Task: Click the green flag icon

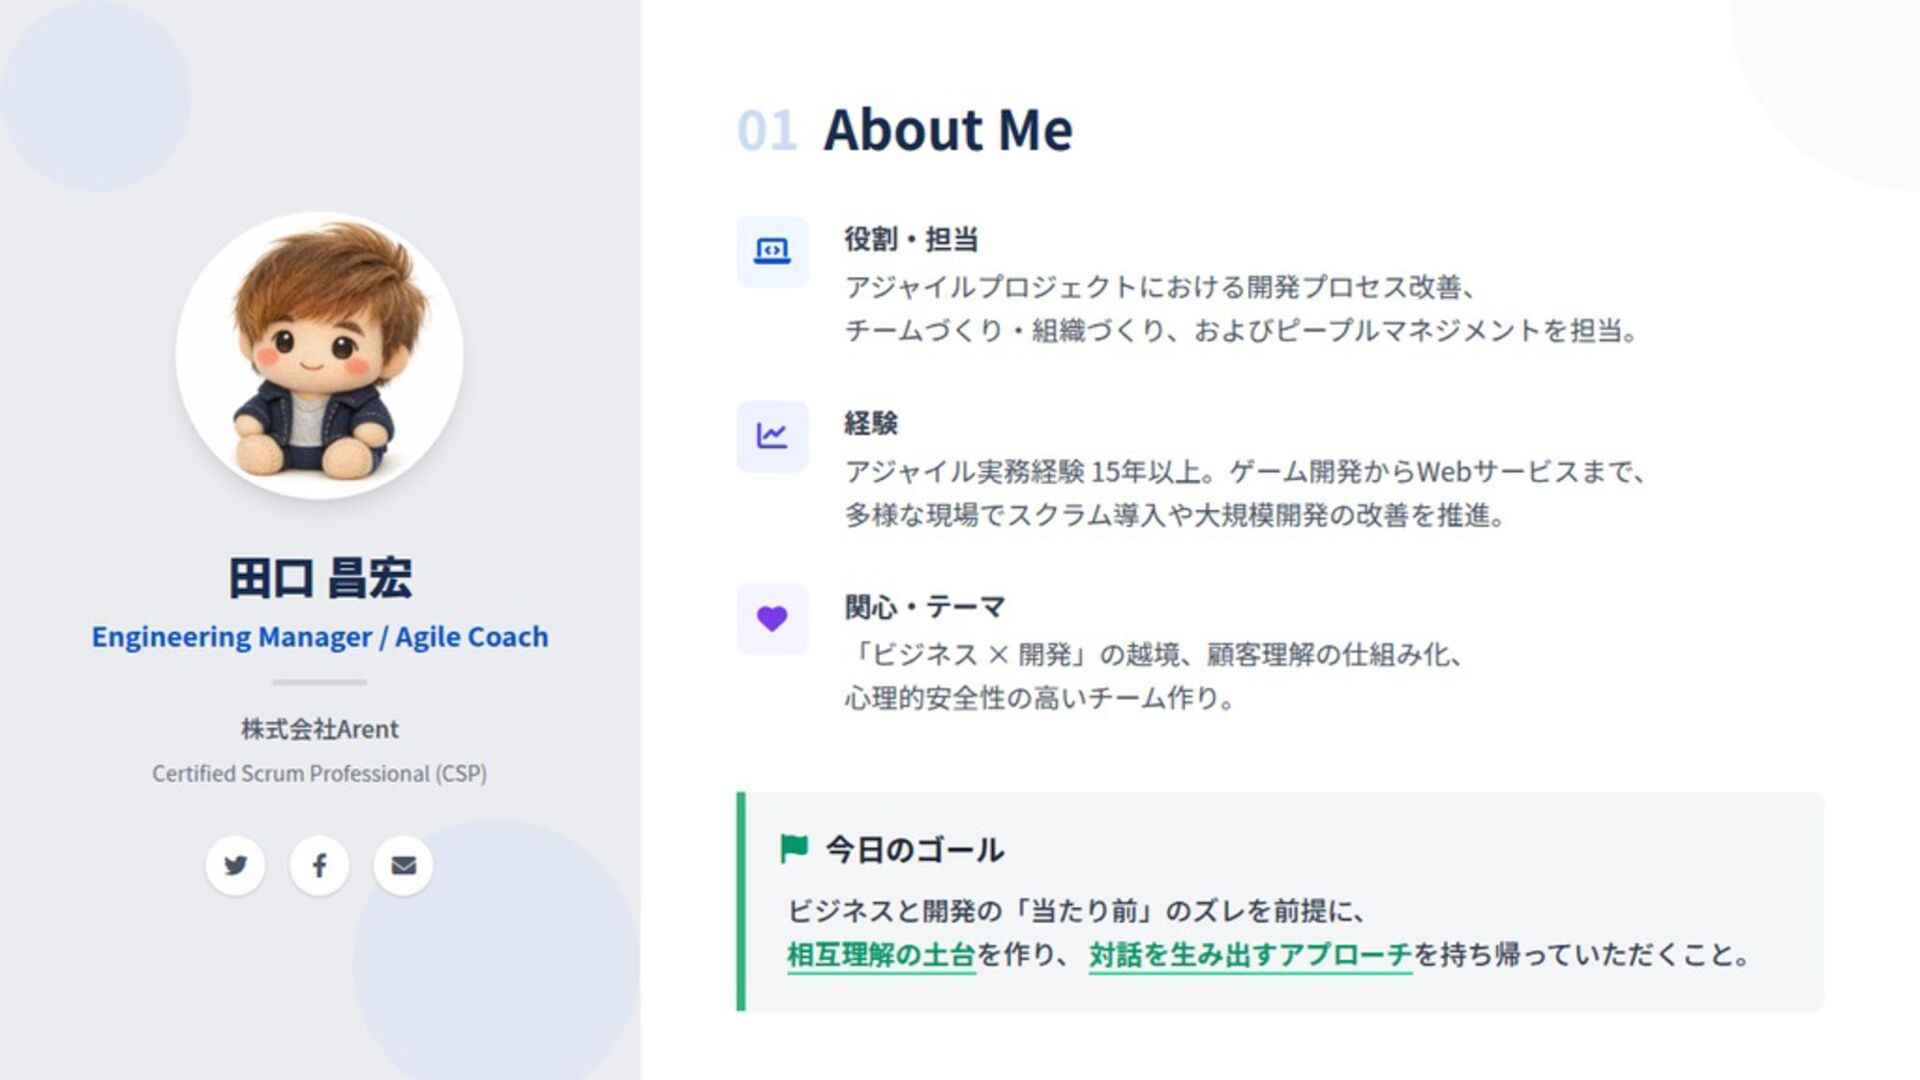Action: tap(794, 849)
